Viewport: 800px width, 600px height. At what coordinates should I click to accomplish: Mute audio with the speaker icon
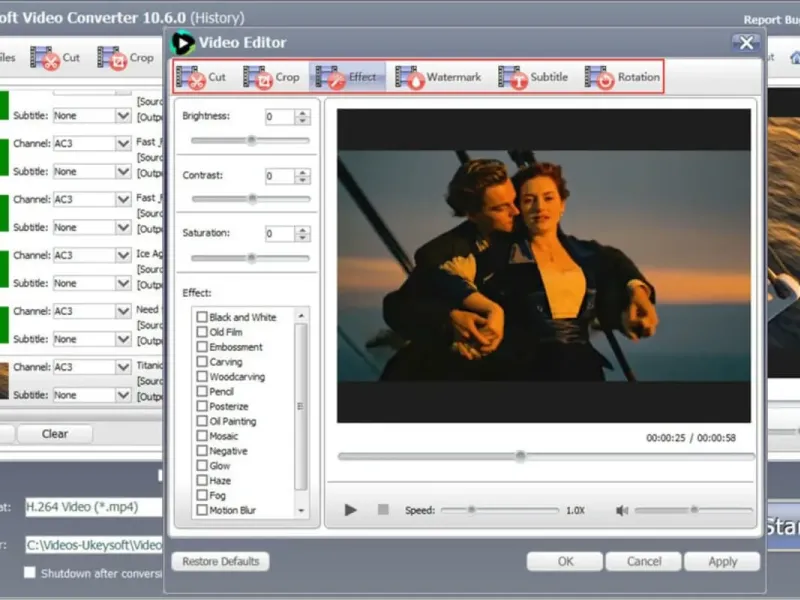(621, 510)
